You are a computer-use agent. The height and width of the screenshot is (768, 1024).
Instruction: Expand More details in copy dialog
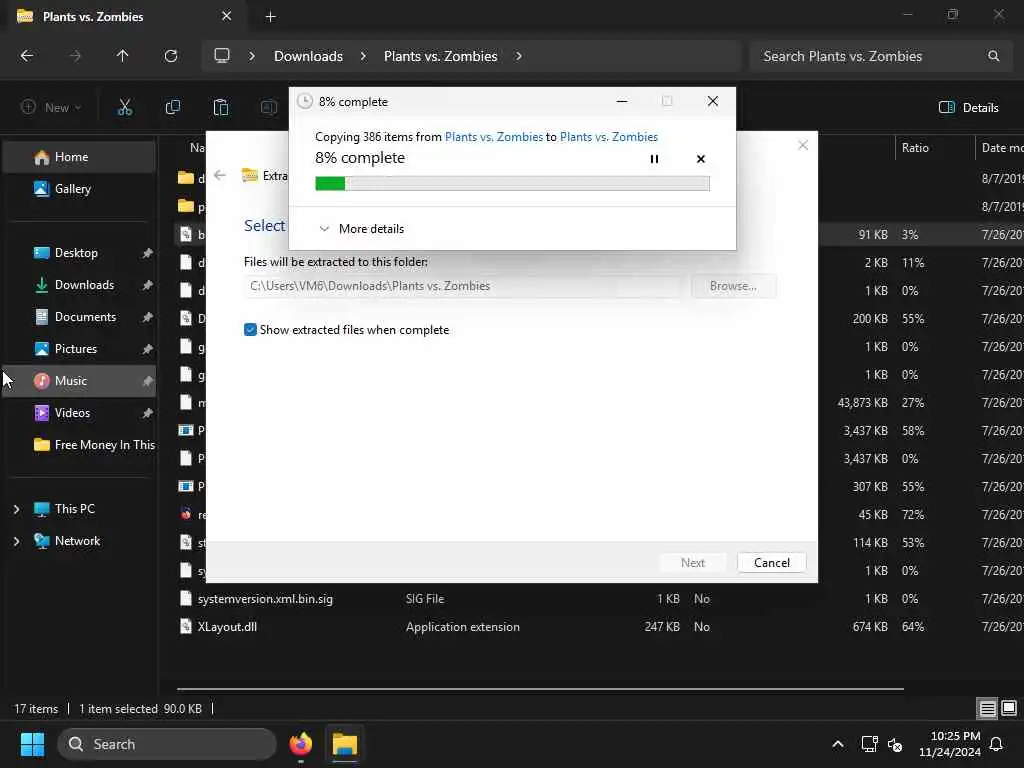(362, 229)
